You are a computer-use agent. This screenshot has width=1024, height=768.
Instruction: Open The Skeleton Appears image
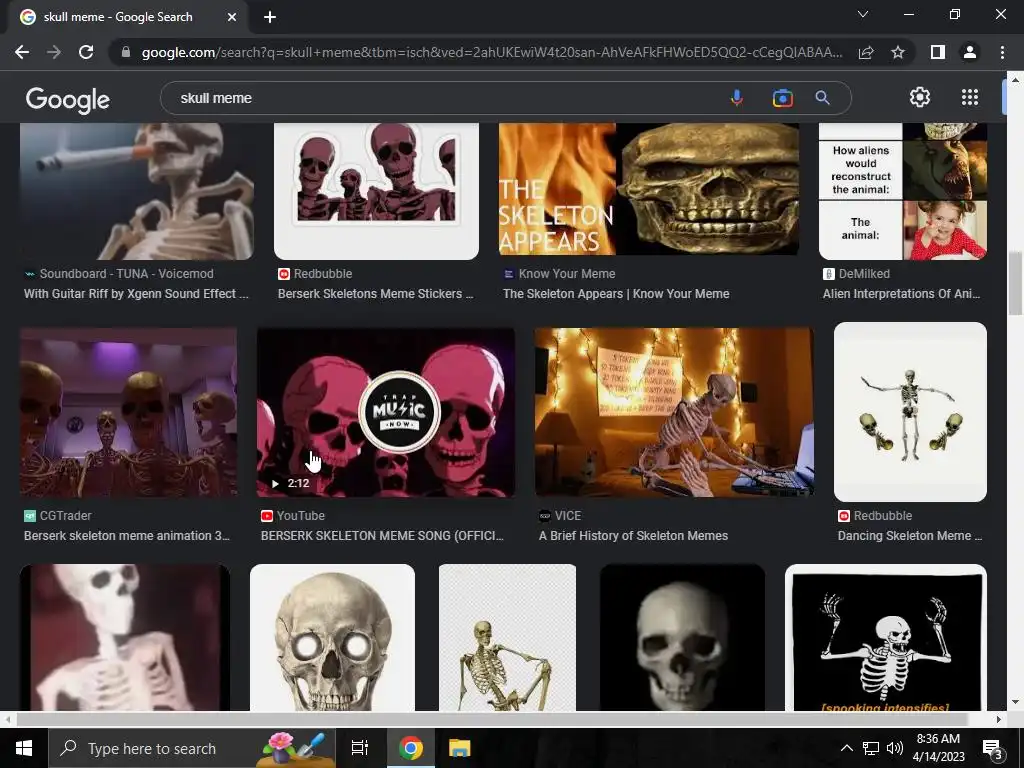[x=648, y=189]
